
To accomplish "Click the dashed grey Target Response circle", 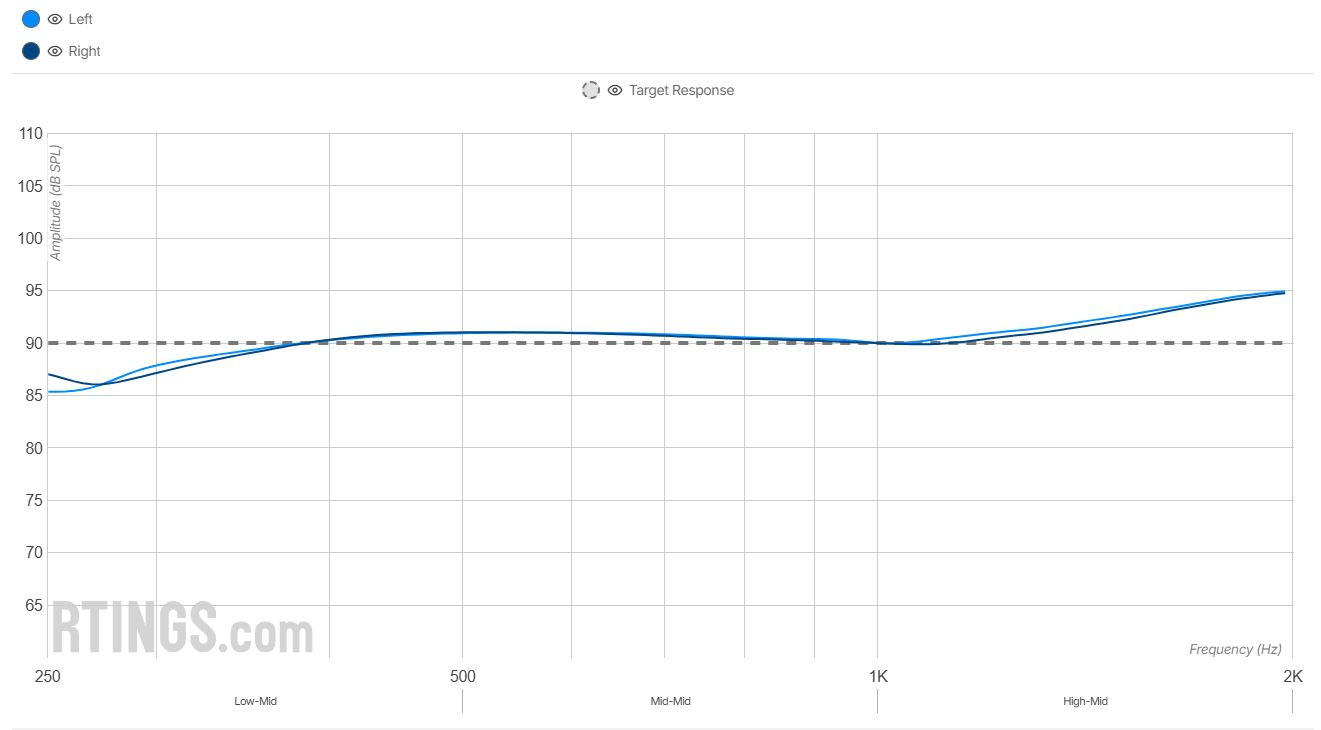I will [x=591, y=90].
